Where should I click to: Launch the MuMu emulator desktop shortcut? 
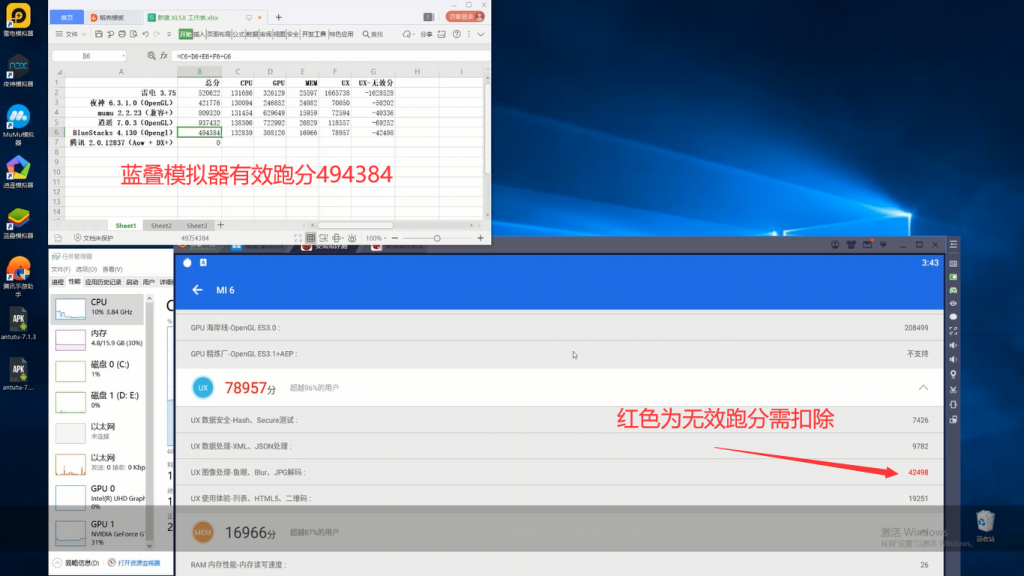pyautogui.click(x=18, y=123)
